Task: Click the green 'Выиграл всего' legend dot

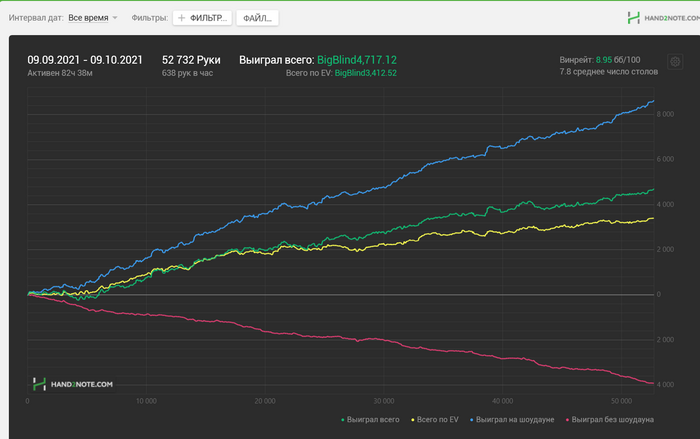Action: click(342, 420)
